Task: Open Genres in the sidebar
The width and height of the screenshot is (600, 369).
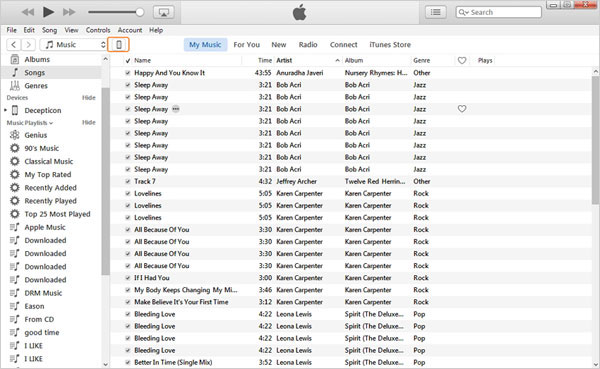Action: pyautogui.click(x=36, y=86)
